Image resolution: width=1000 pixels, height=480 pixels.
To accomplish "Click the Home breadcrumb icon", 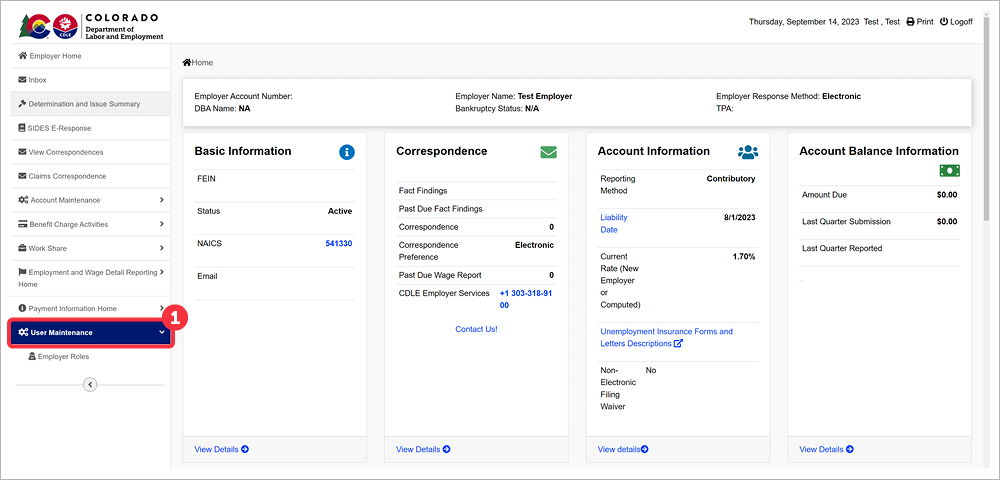I will (187, 62).
